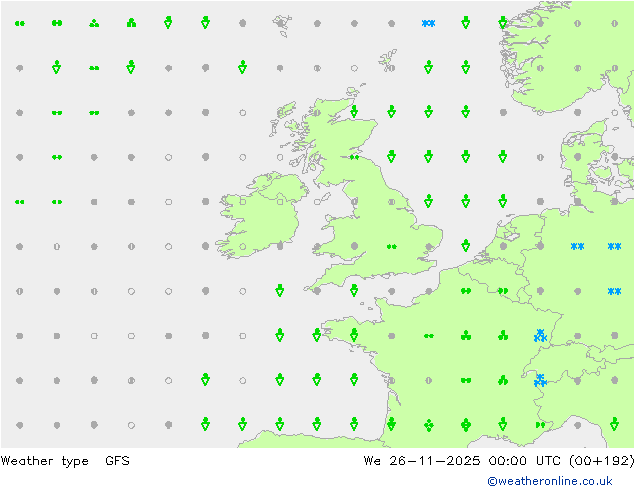This screenshot has height=490, width=634.
Task: Select the green rain symbol over central England
Action: pos(391,247)
